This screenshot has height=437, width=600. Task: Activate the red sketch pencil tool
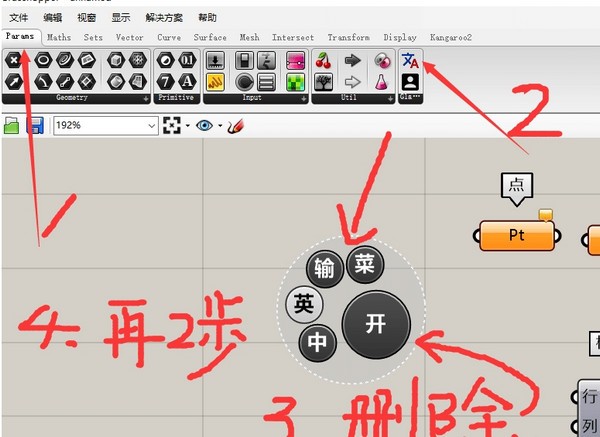pyautogui.click(x=235, y=126)
